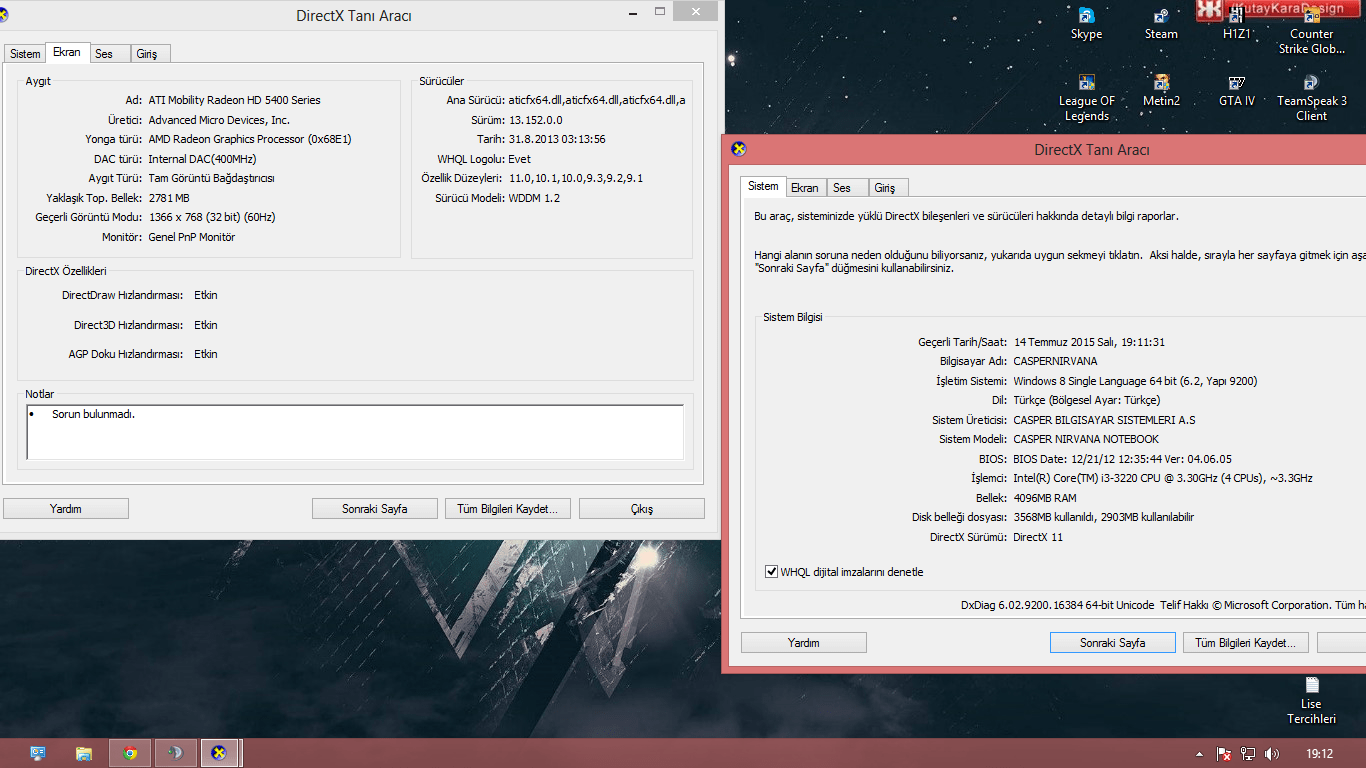Select the Ekran tab in left DirectX window
This screenshot has height=768, width=1366.
pos(67,52)
